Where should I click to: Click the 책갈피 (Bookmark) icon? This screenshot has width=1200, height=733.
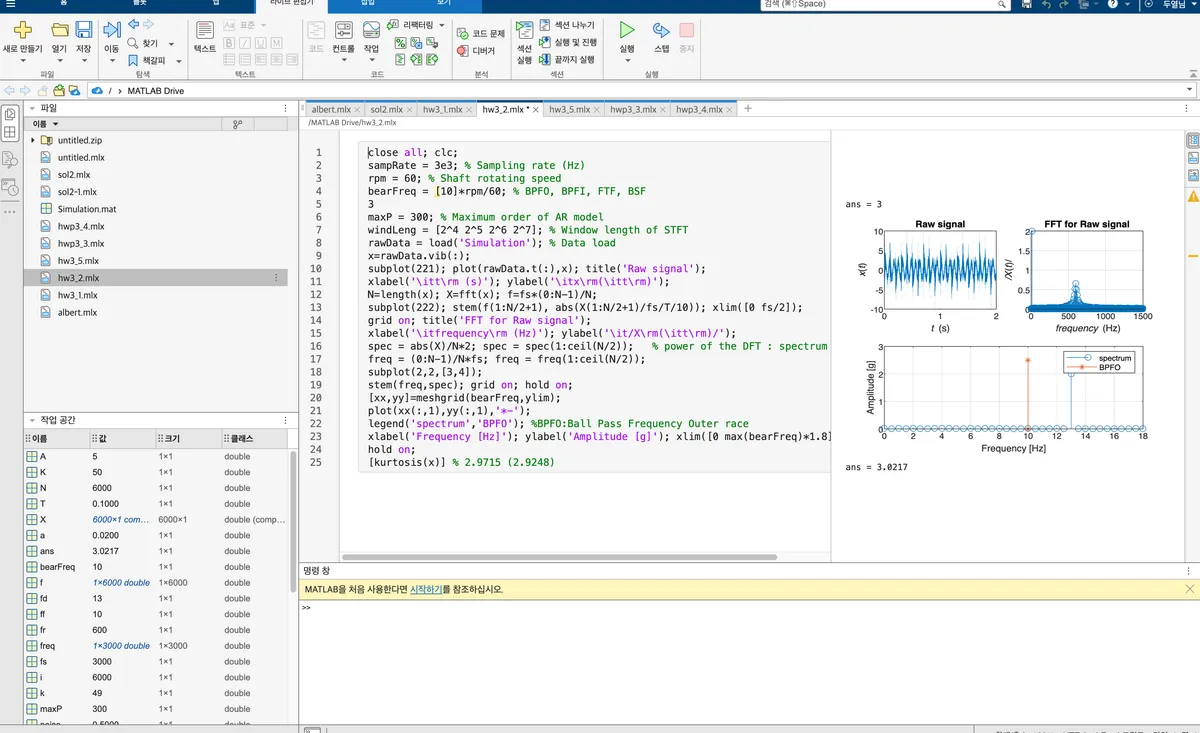pos(134,61)
